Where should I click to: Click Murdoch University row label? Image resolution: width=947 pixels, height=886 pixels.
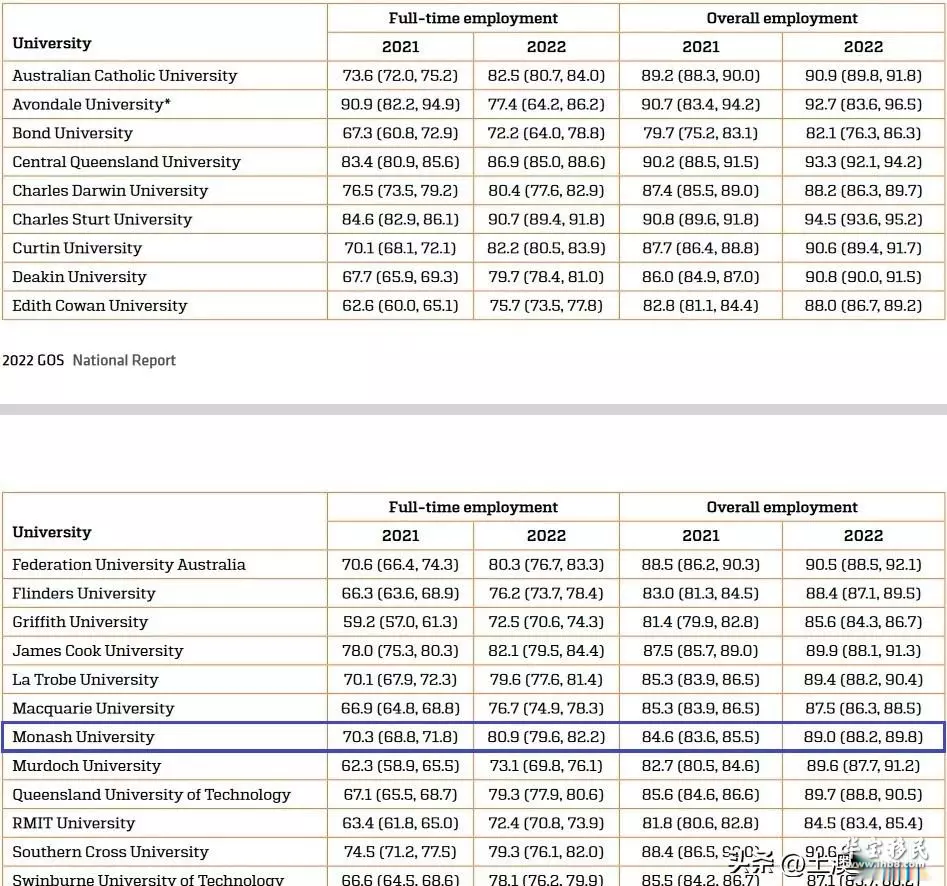point(86,766)
